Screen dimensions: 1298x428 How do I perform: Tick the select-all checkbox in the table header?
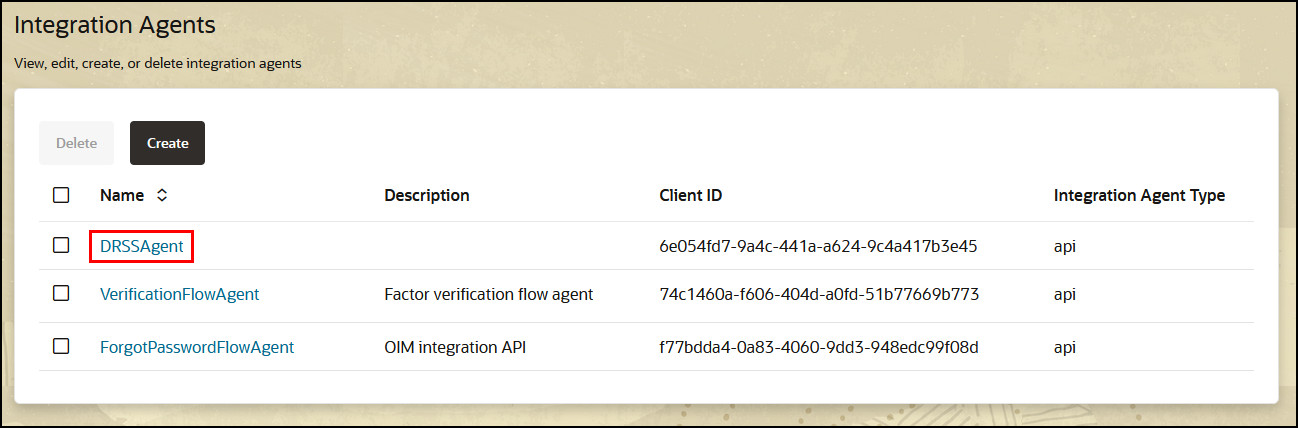tap(61, 195)
